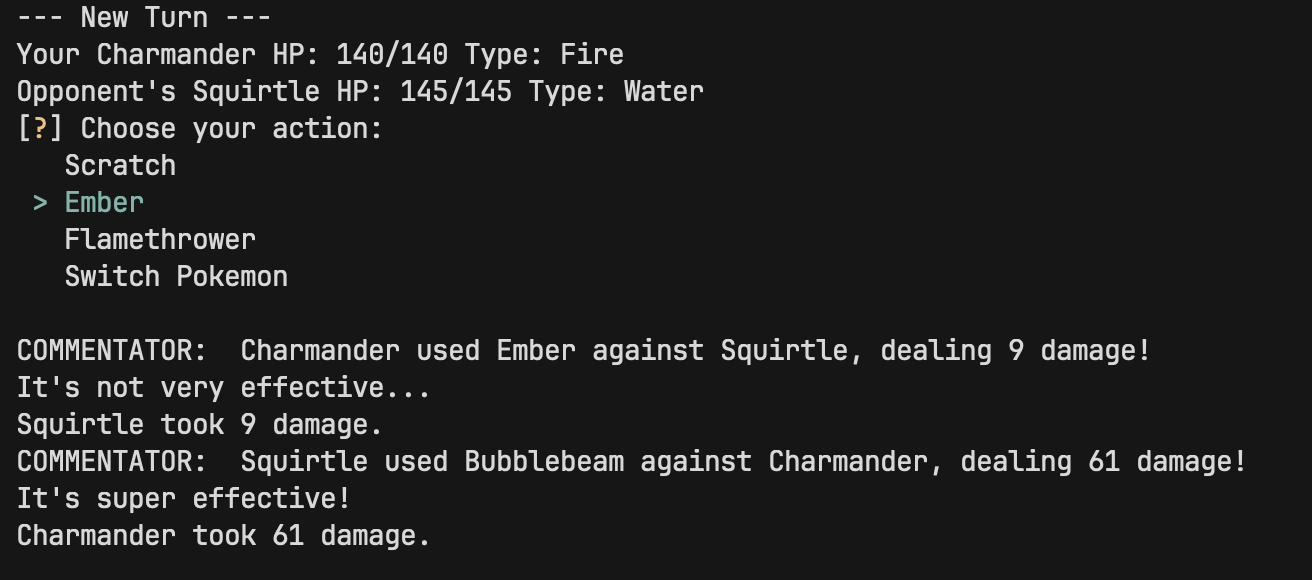
Task: Click the "It's not very effective..." line
Action: tap(224, 387)
